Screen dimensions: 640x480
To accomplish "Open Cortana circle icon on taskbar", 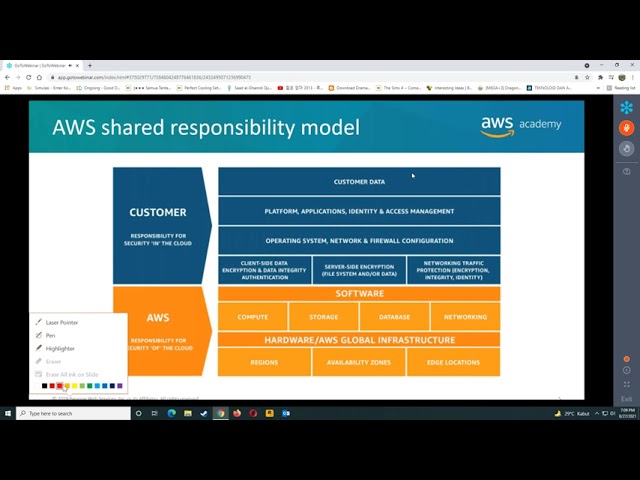I will [139, 413].
